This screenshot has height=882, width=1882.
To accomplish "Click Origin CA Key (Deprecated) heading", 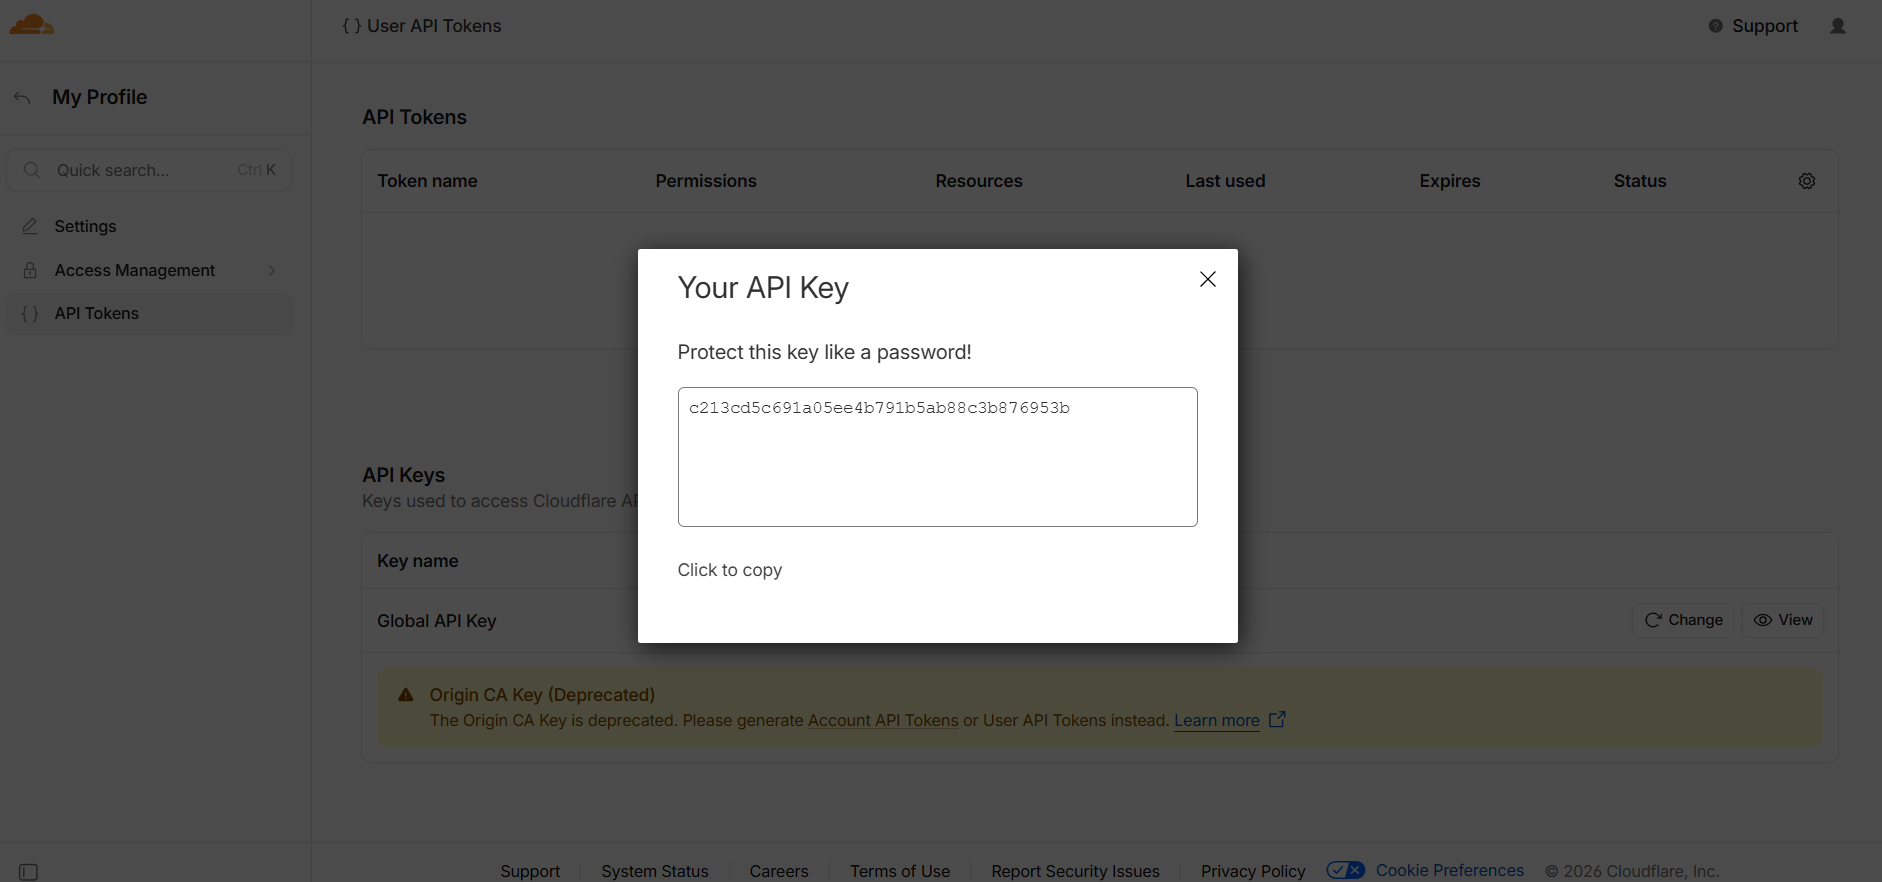I will click(x=542, y=695).
